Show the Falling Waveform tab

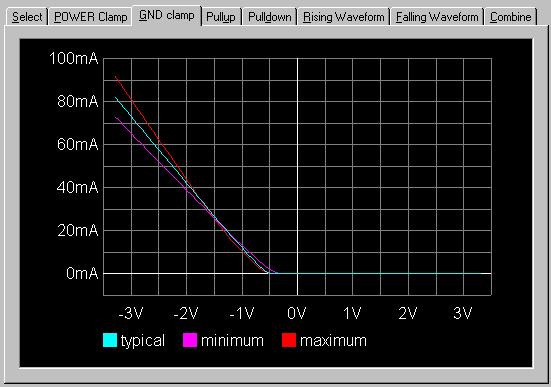[x=437, y=17]
